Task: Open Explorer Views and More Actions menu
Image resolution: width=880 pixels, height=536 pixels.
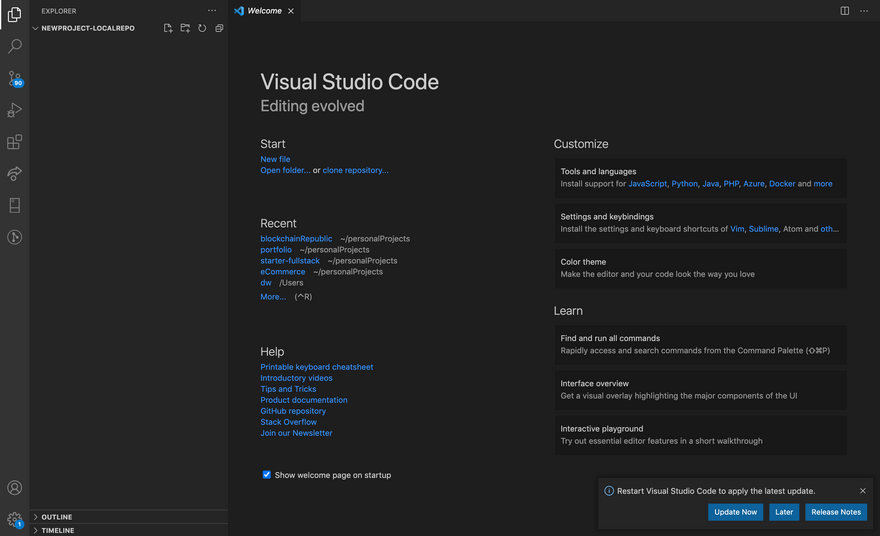Action: click(212, 11)
